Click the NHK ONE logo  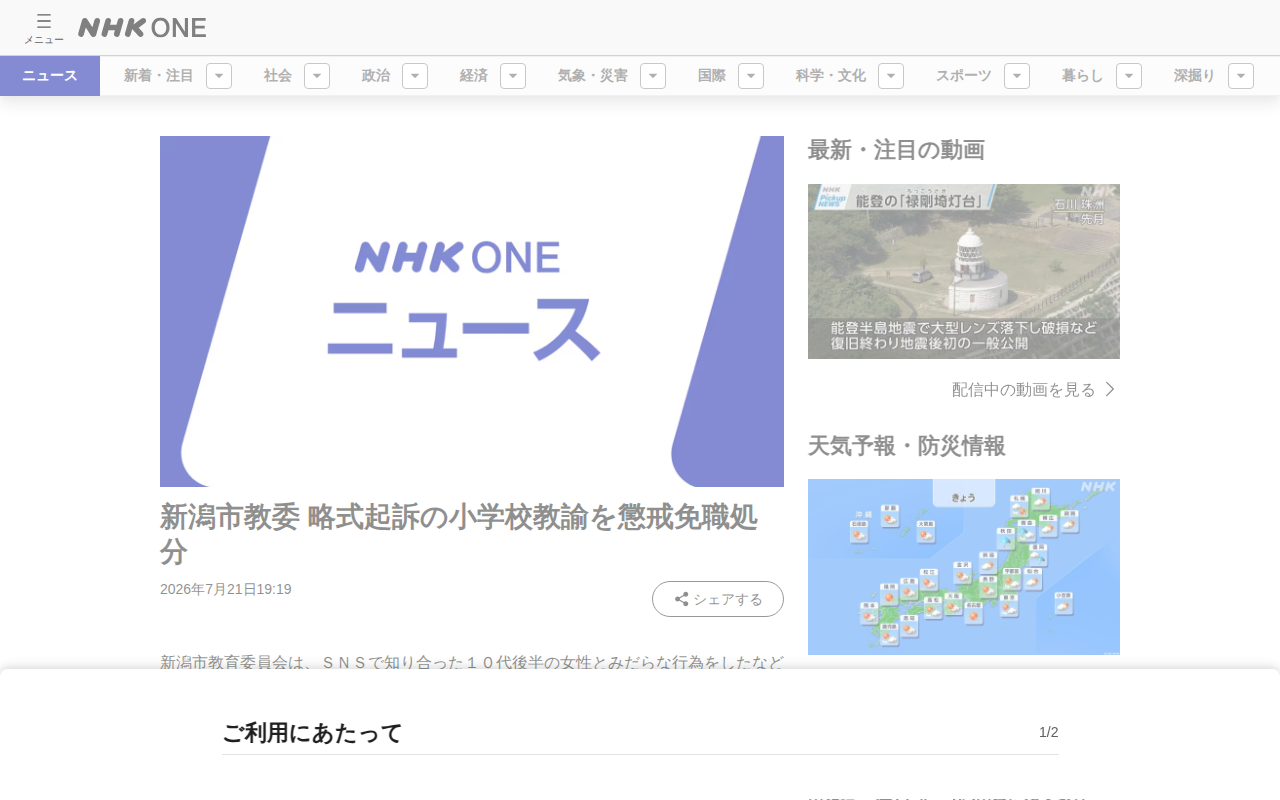coord(142,28)
